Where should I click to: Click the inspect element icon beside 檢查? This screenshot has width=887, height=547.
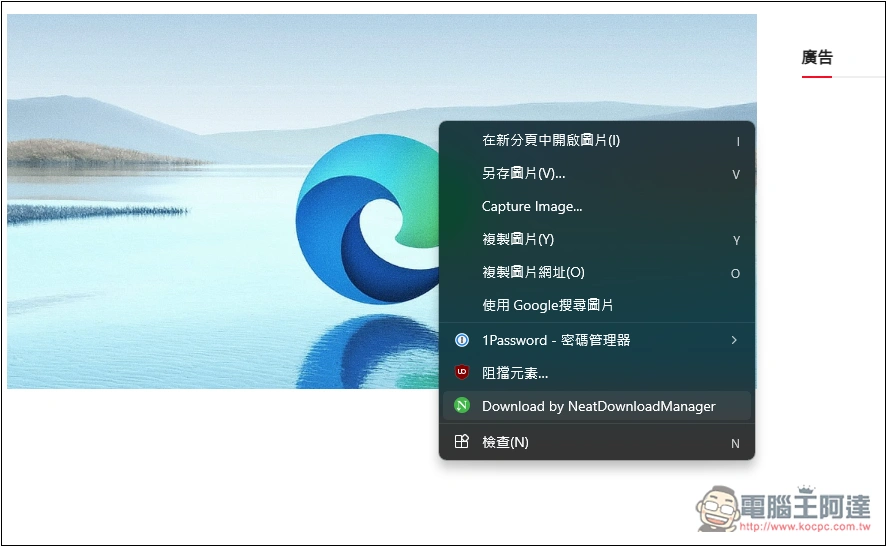coord(462,441)
